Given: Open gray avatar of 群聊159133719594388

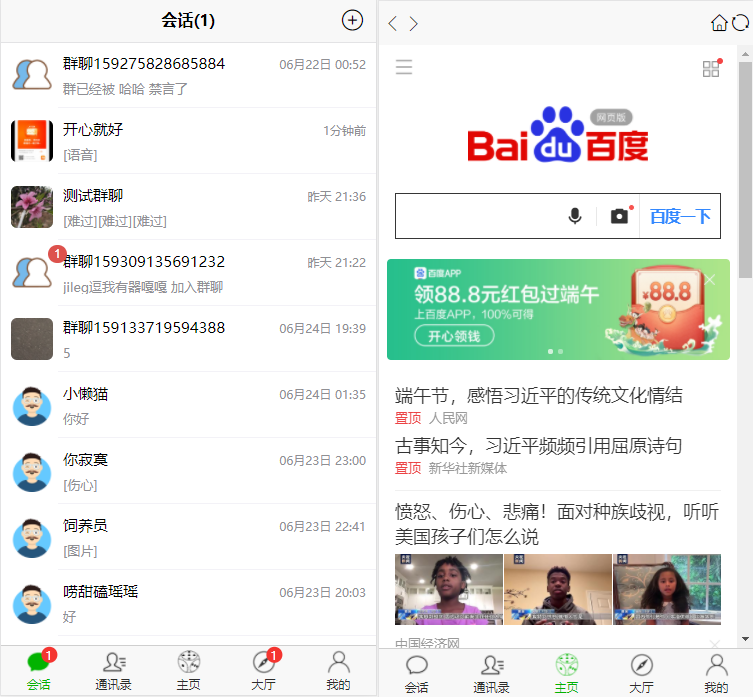Looking at the screenshot, I should [32, 339].
